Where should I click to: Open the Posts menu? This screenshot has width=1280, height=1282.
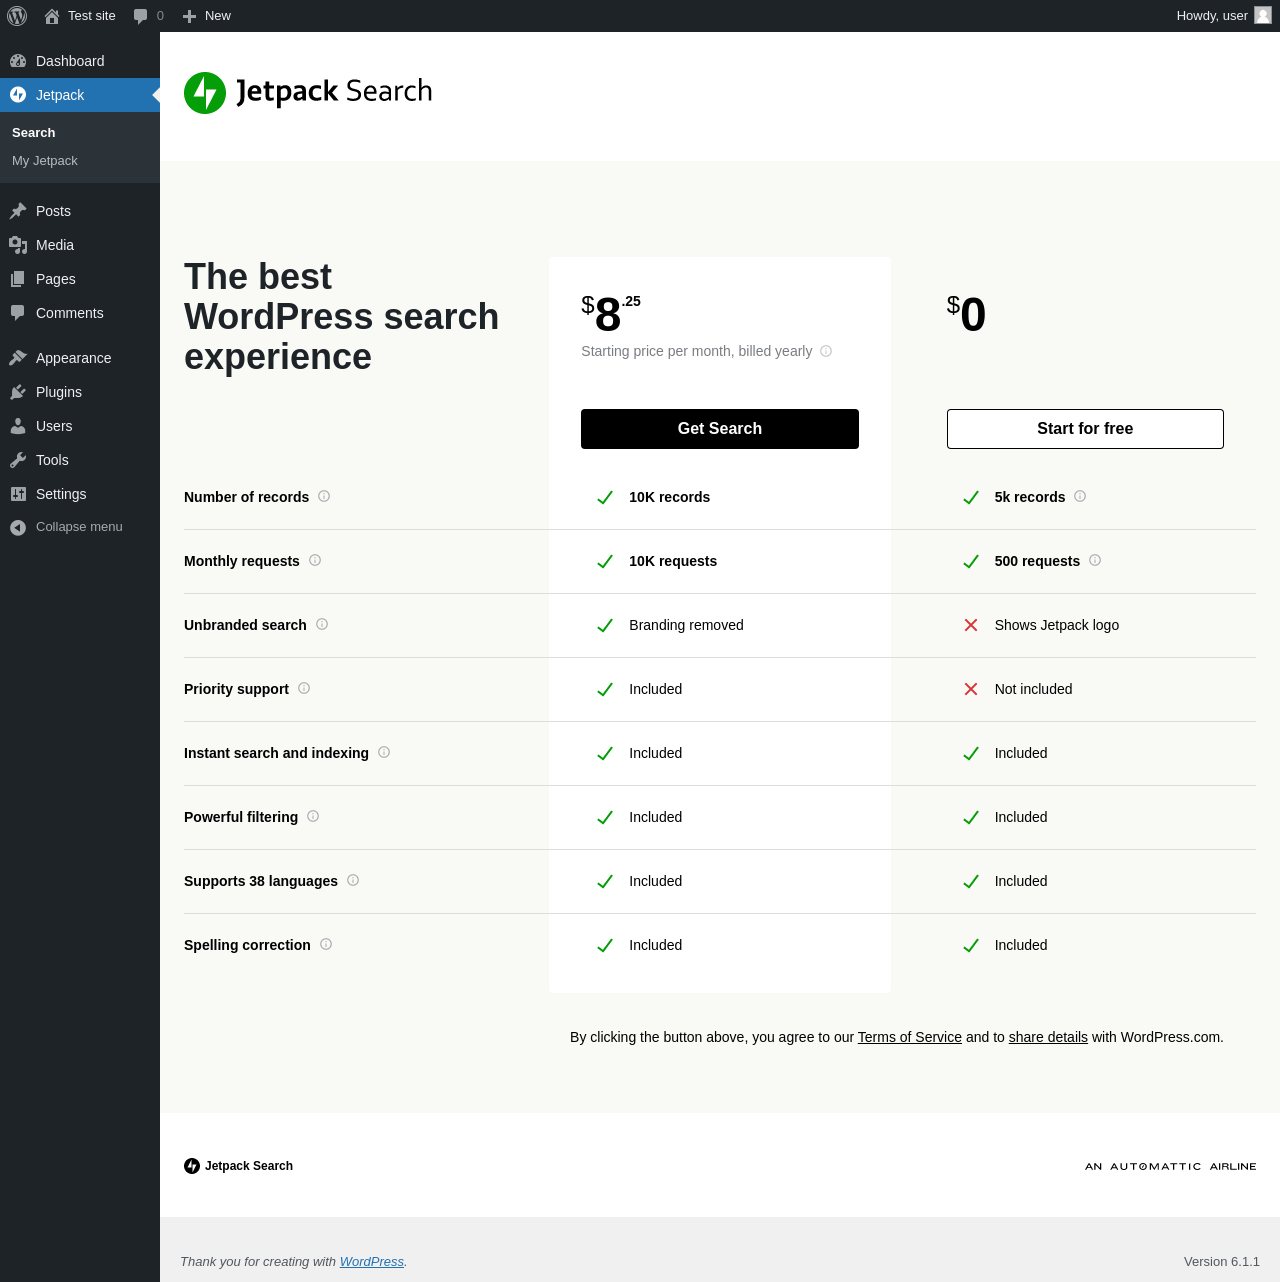click(80, 211)
